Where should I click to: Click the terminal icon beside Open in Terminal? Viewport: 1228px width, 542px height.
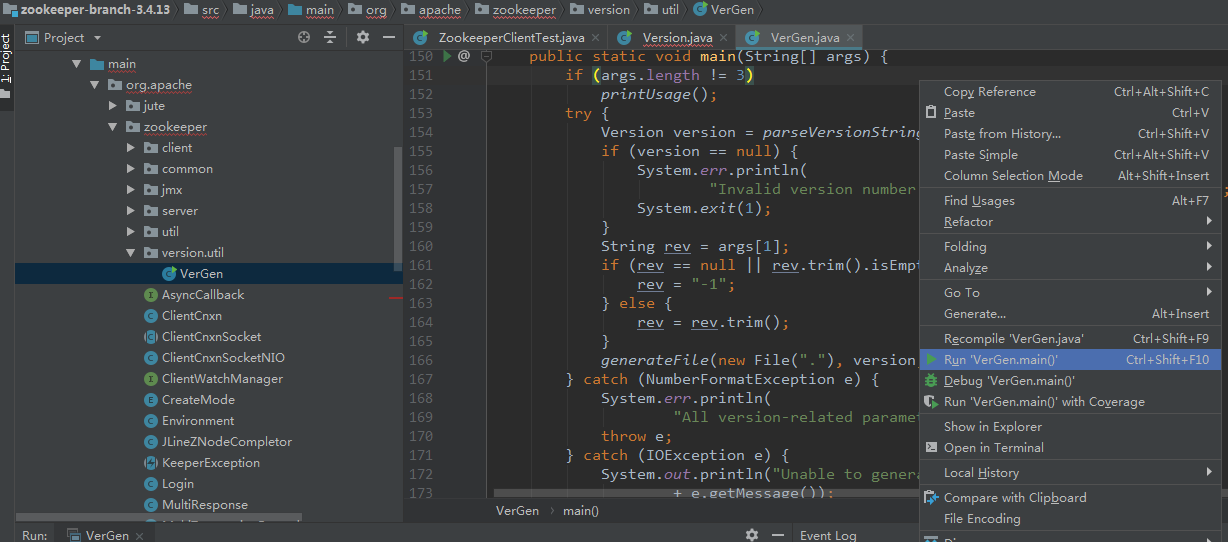point(931,448)
